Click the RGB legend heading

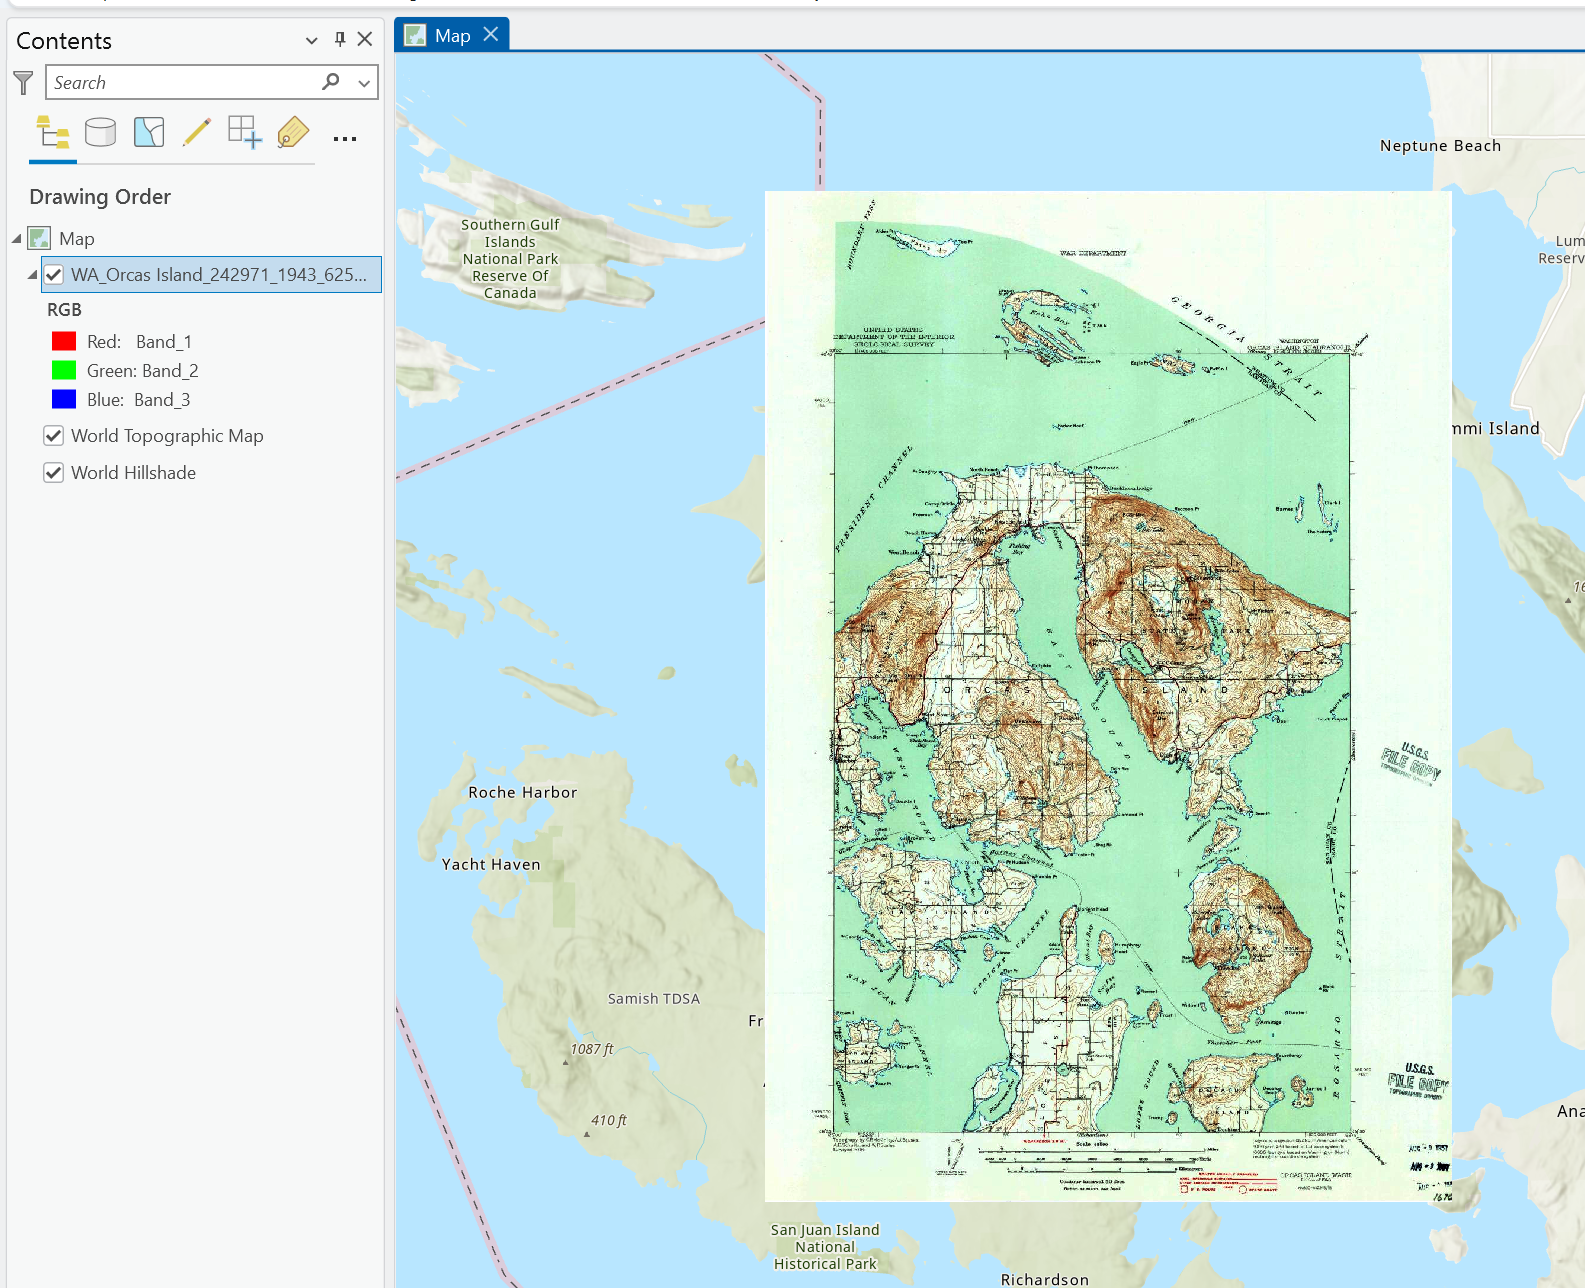[x=64, y=310]
